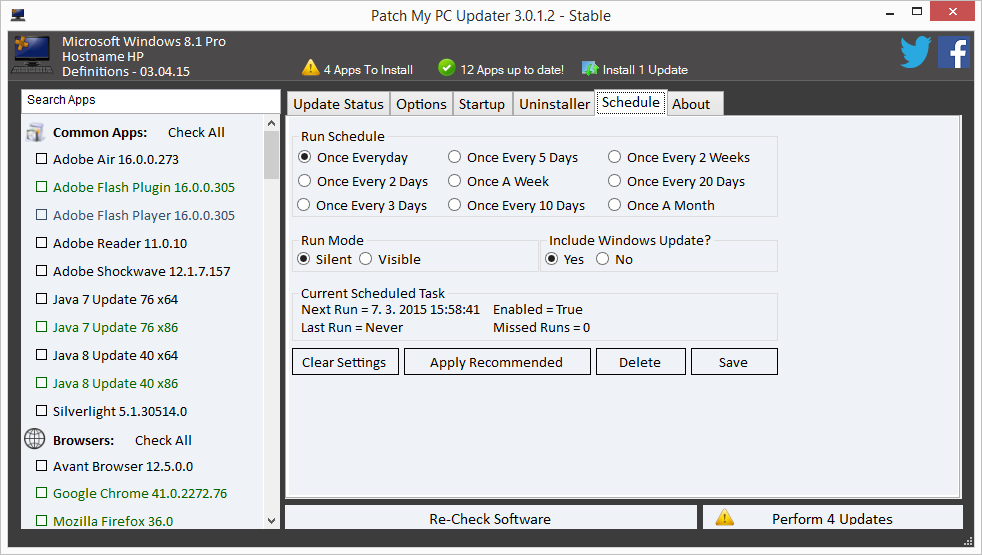This screenshot has height=555, width=982.
Task: Open the Options tab
Action: tap(421, 104)
